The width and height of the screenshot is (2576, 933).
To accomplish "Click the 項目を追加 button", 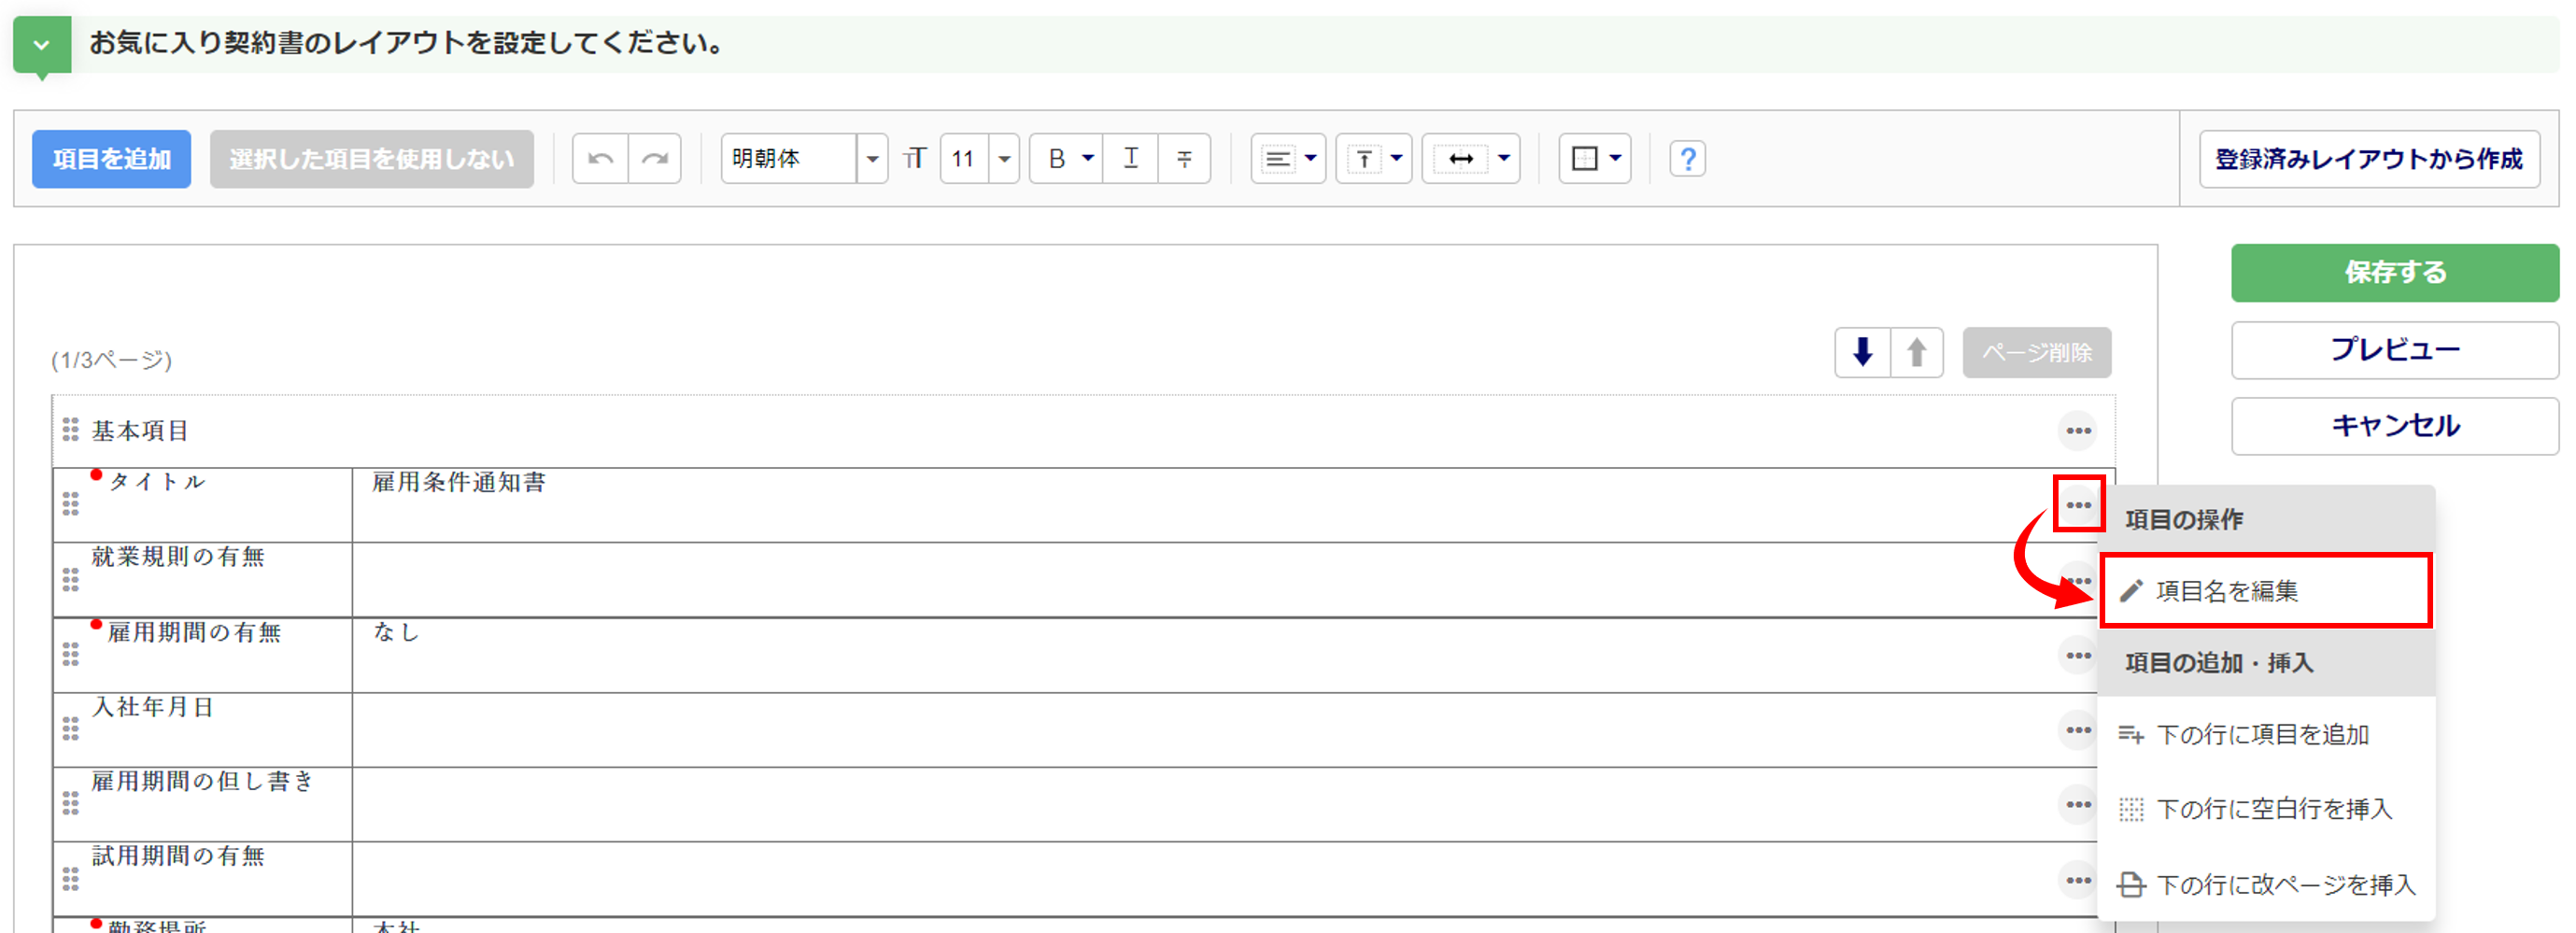I will tap(111, 159).
